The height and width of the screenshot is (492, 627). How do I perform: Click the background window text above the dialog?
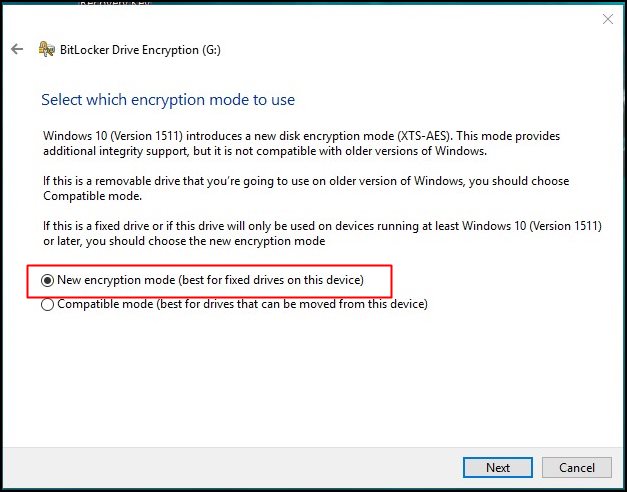(x=115, y=3)
